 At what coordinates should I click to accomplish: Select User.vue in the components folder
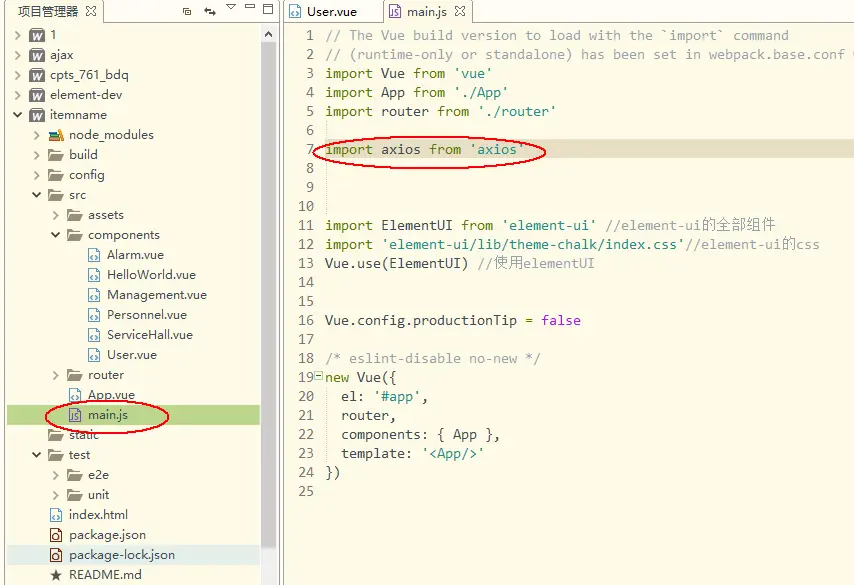[132, 355]
